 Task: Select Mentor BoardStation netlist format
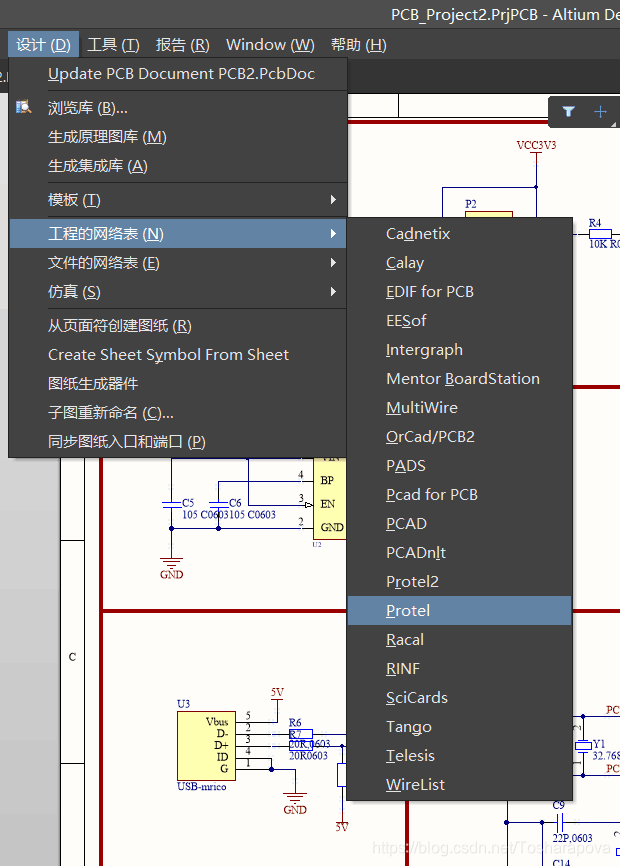[459, 379]
